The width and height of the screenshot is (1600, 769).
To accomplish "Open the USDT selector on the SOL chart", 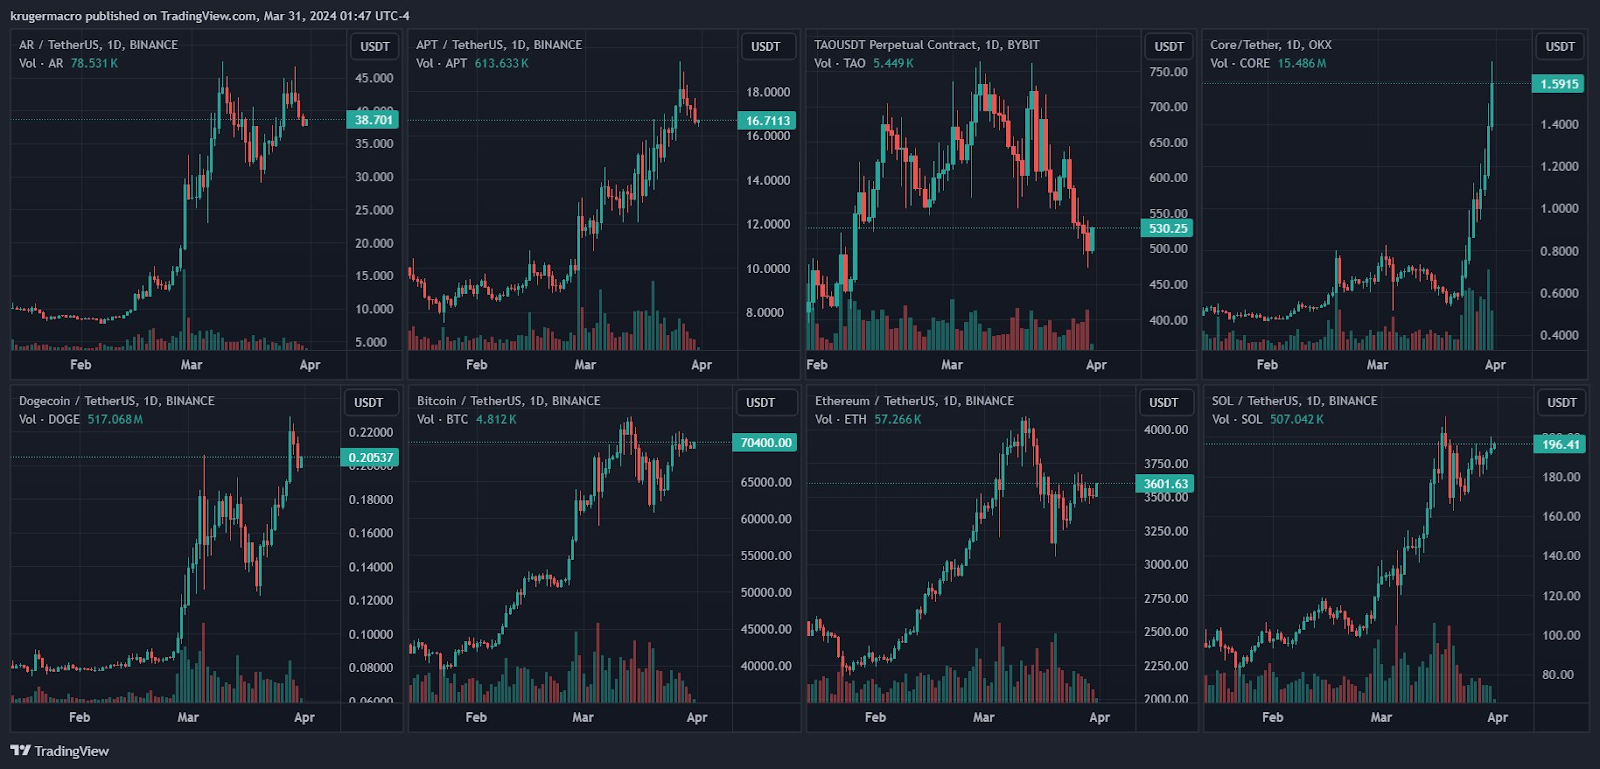I will [x=1562, y=402].
